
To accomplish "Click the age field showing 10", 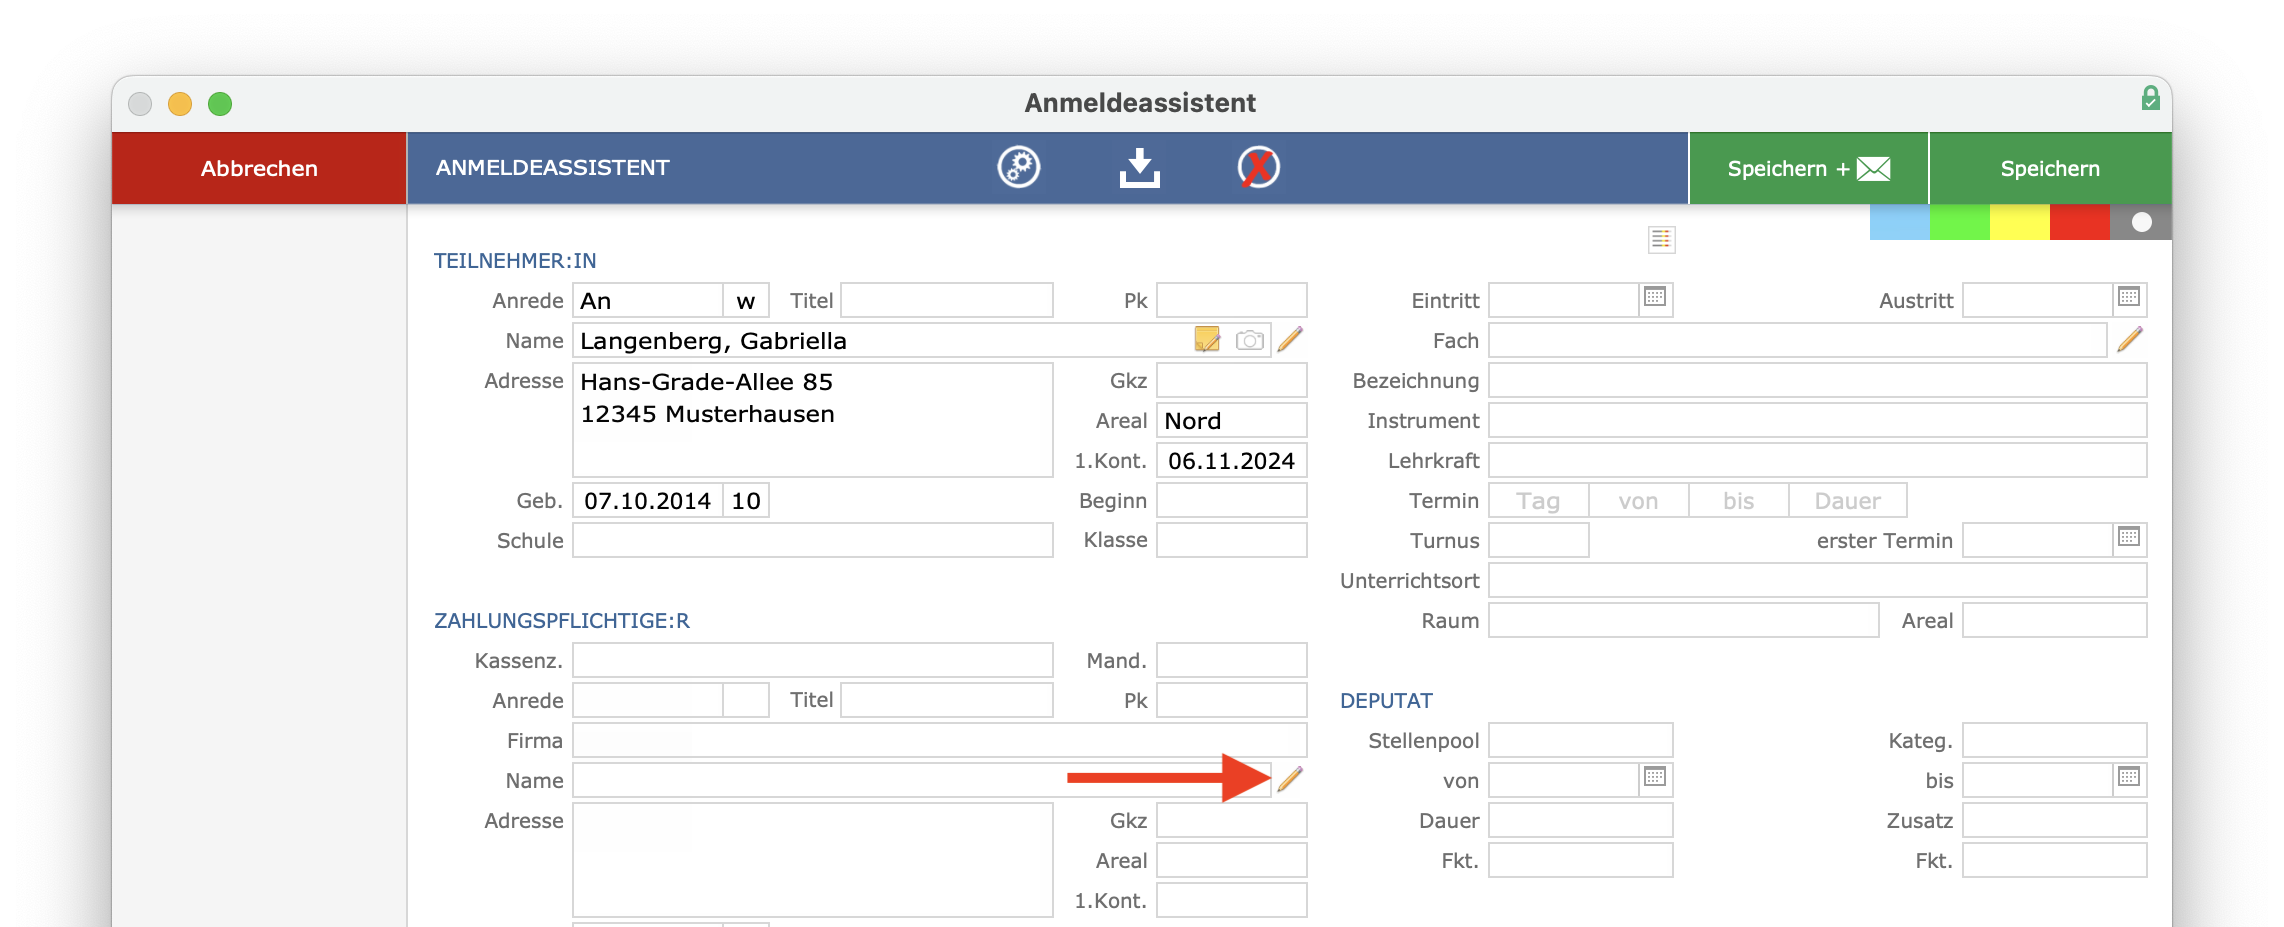I will [746, 500].
